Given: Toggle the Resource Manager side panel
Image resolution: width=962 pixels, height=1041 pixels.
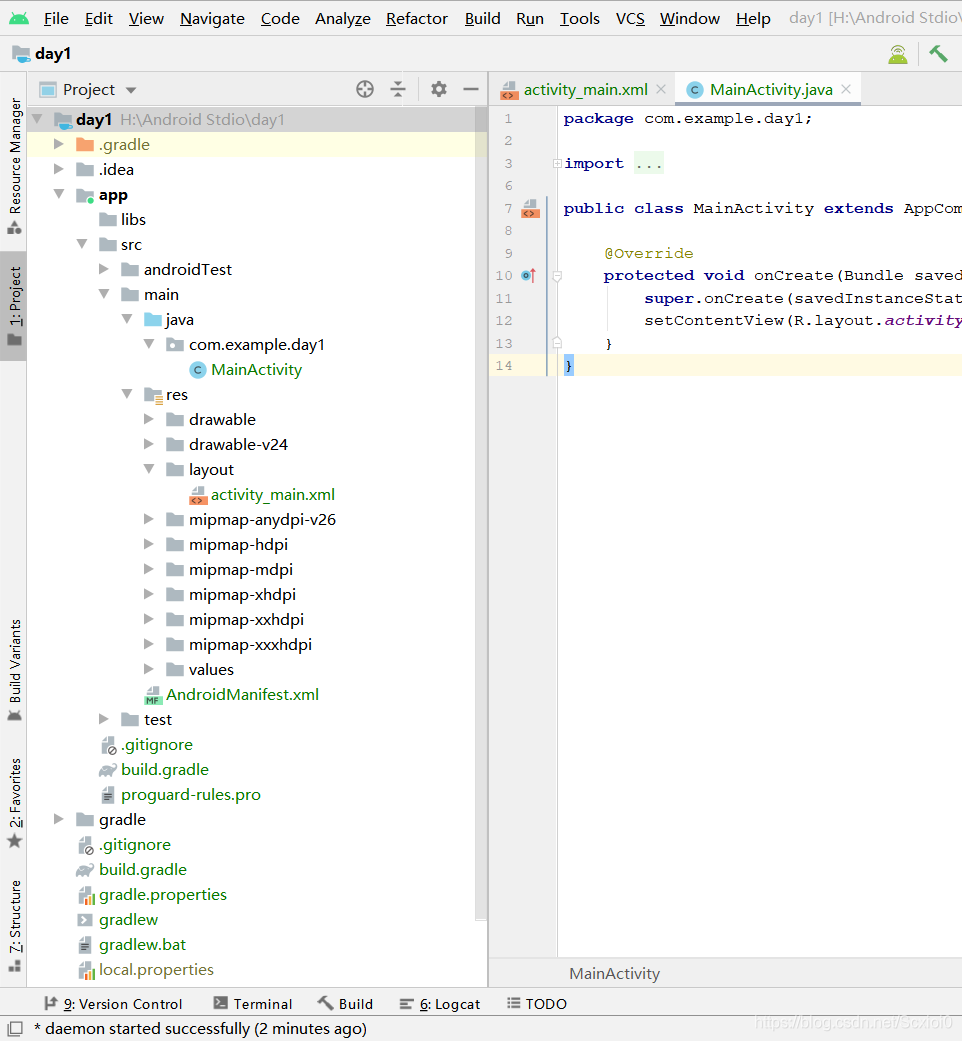Looking at the screenshot, I should (15, 167).
